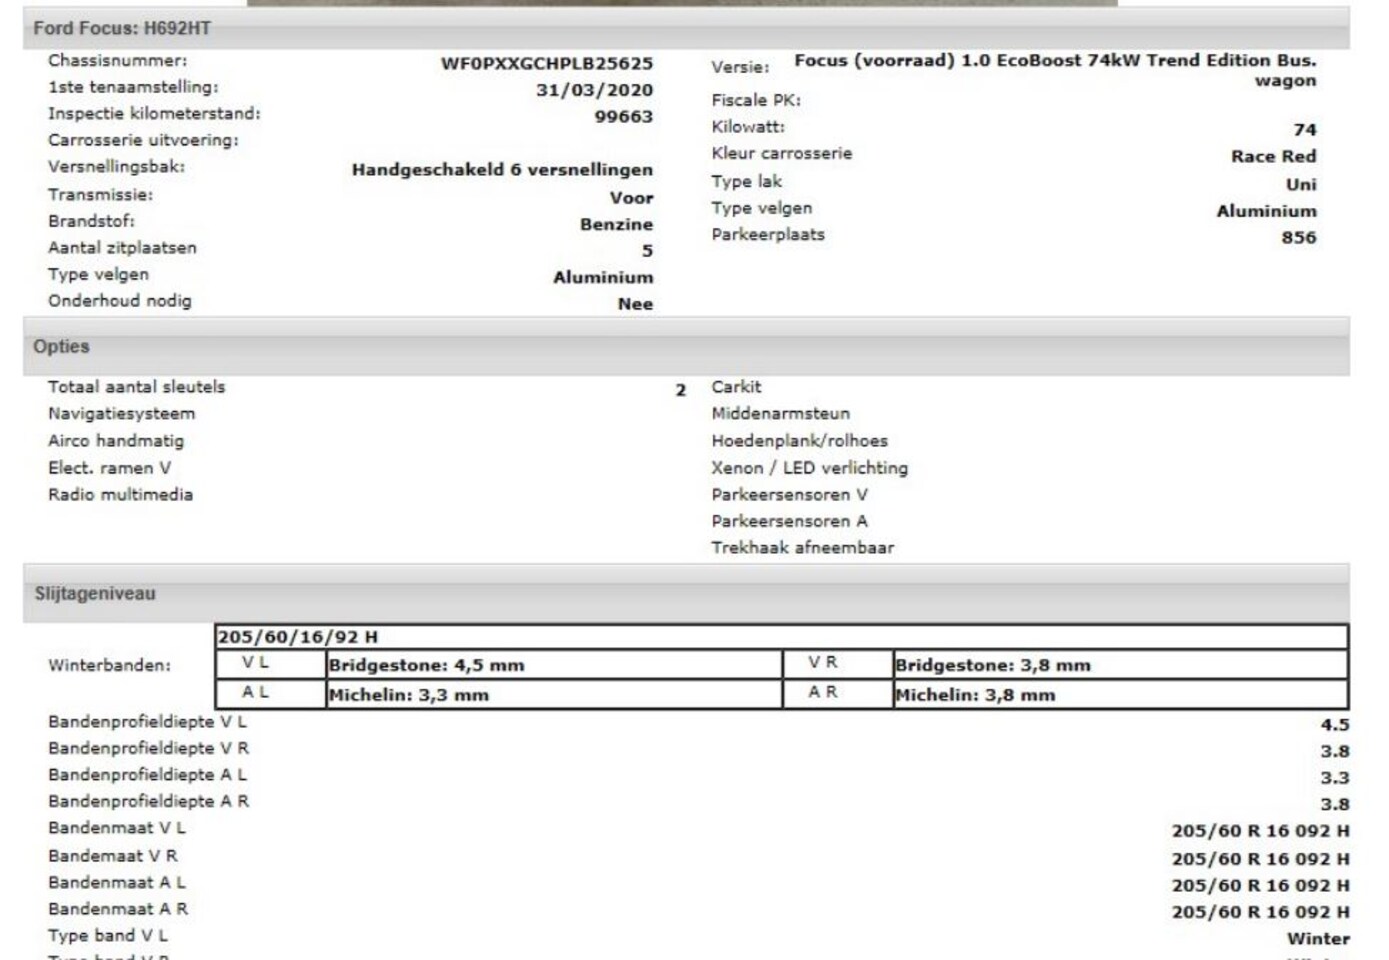Select the Michelin: 3,8 mm cell
1389x960 pixels.
[975, 695]
